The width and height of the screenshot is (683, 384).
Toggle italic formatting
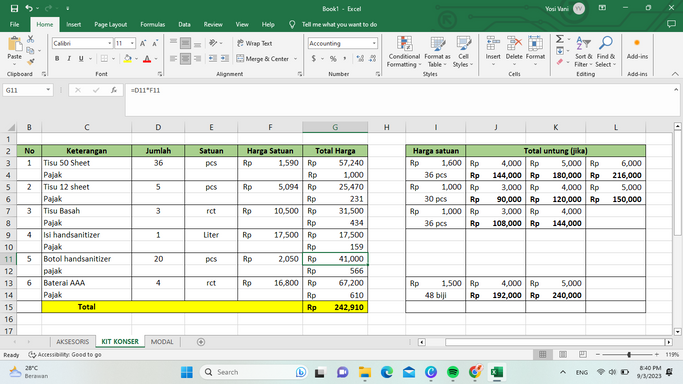pyautogui.click(x=69, y=59)
